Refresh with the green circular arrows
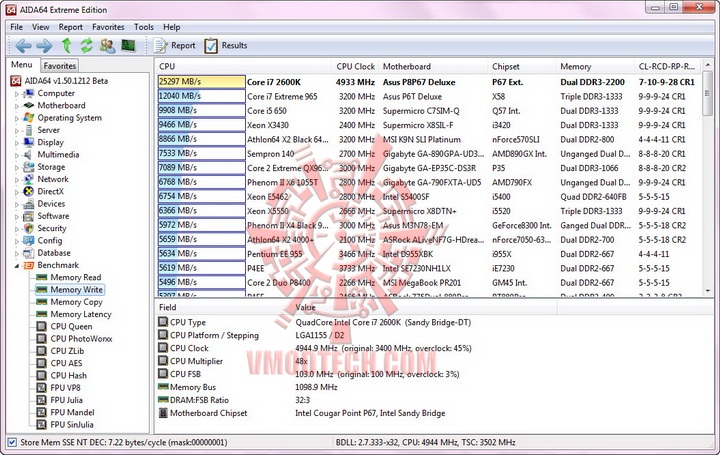 coord(86,45)
